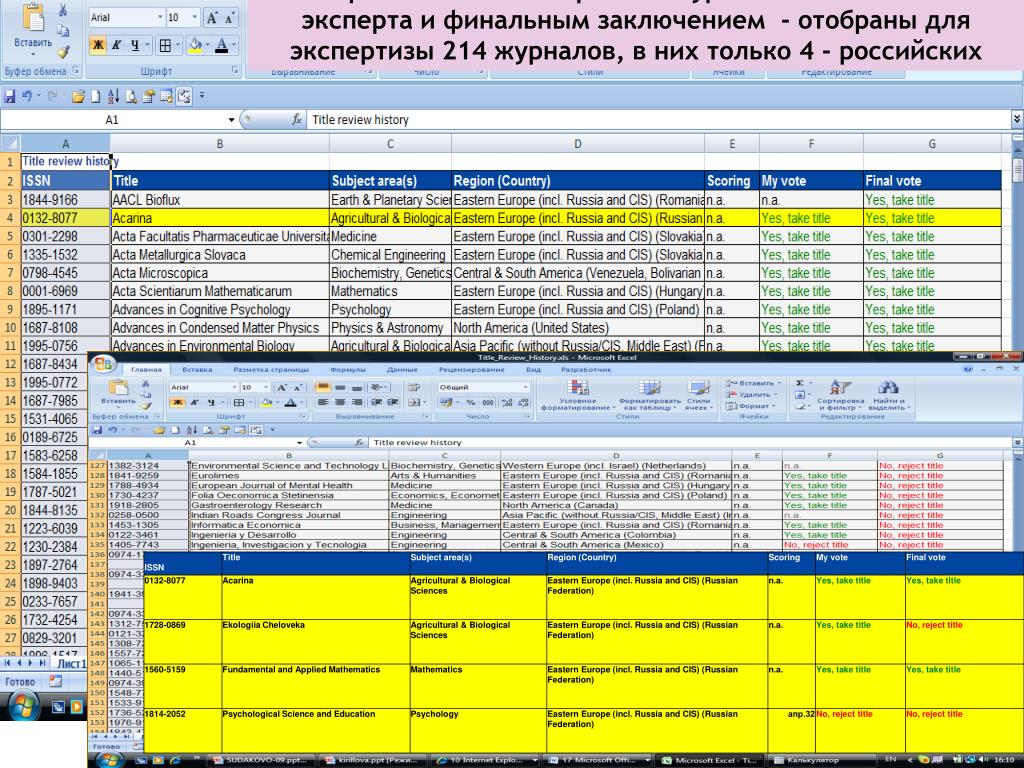Switch to the Вставка tab in front Excel
This screenshot has width=1024, height=768.
[x=197, y=370]
